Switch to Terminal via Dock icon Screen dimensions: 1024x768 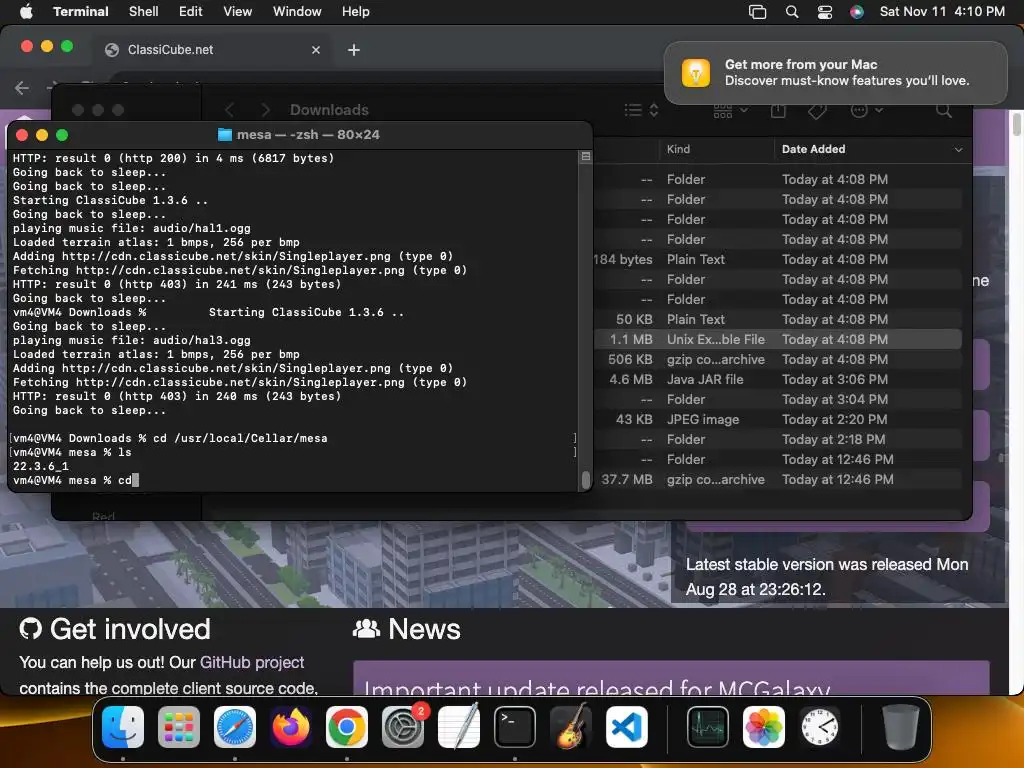(515, 727)
